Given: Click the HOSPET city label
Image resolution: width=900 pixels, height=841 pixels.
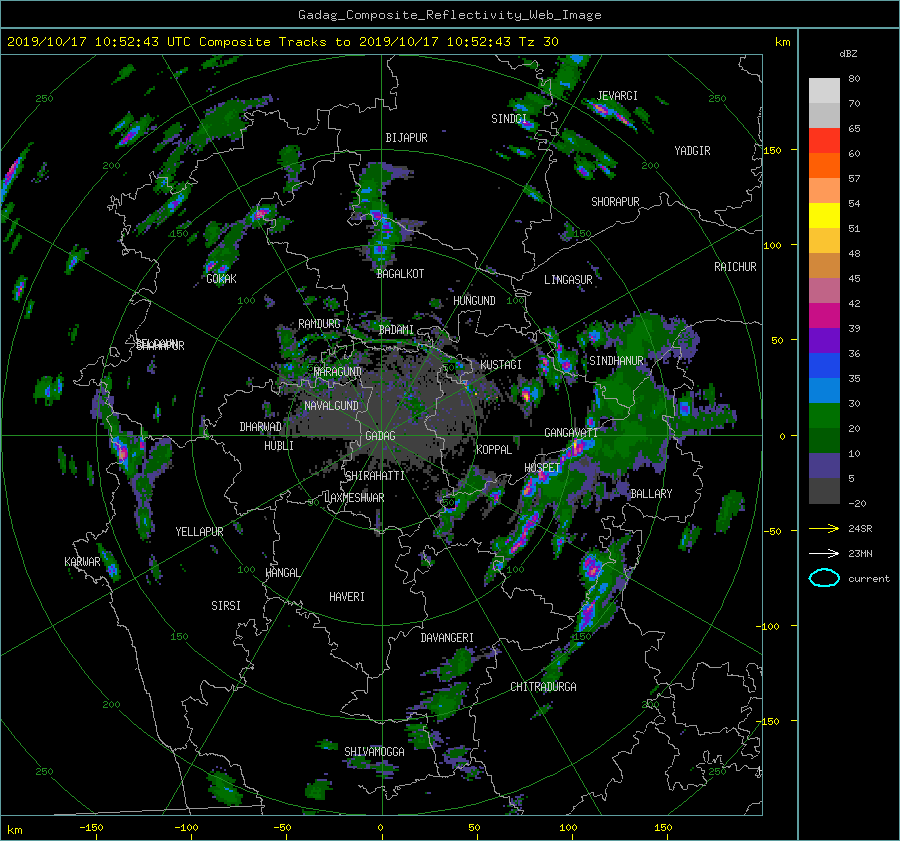Looking at the screenshot, I should (542, 468).
